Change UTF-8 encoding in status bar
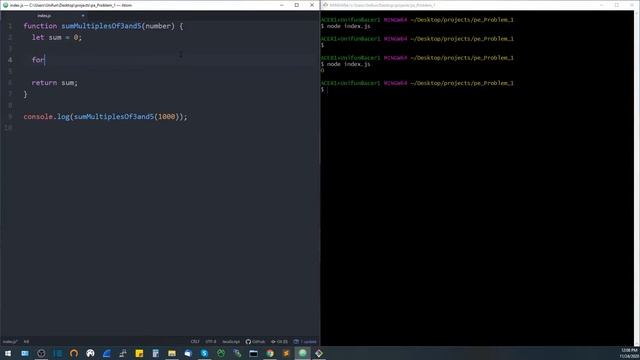 pyautogui.click(x=211, y=342)
